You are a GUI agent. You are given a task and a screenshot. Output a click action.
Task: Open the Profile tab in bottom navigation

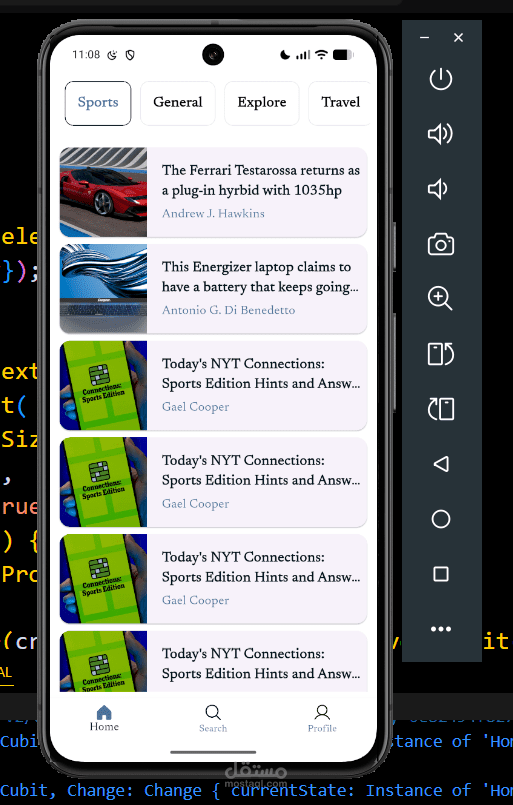(322, 719)
